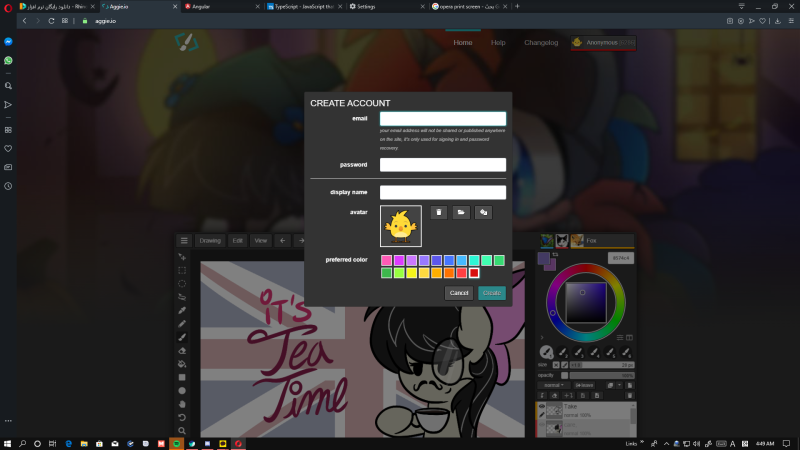This screenshot has width=800, height=450.
Task: Open the Edit menu
Action: pos(238,240)
